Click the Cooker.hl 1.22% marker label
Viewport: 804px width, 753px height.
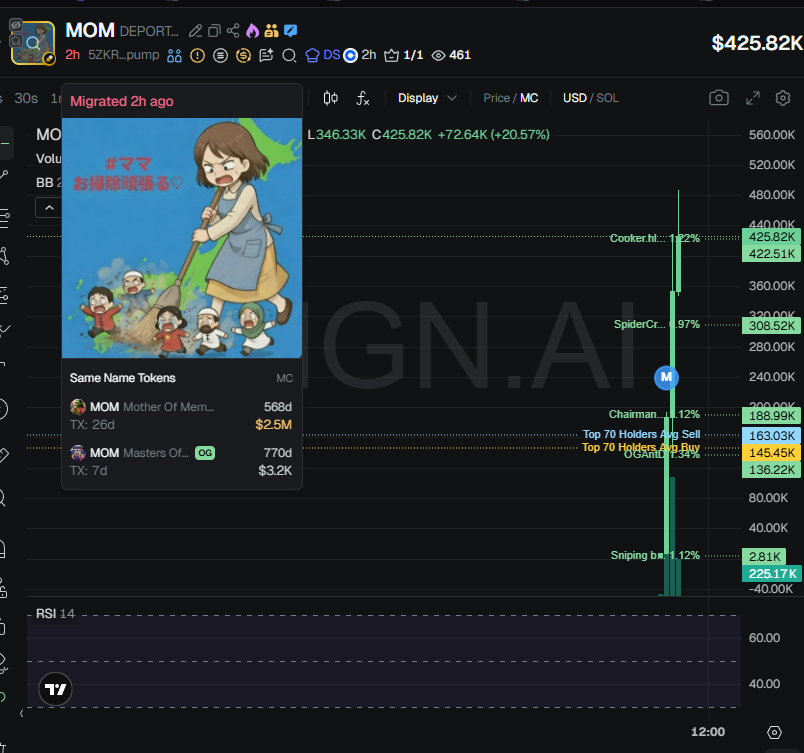tap(655, 238)
